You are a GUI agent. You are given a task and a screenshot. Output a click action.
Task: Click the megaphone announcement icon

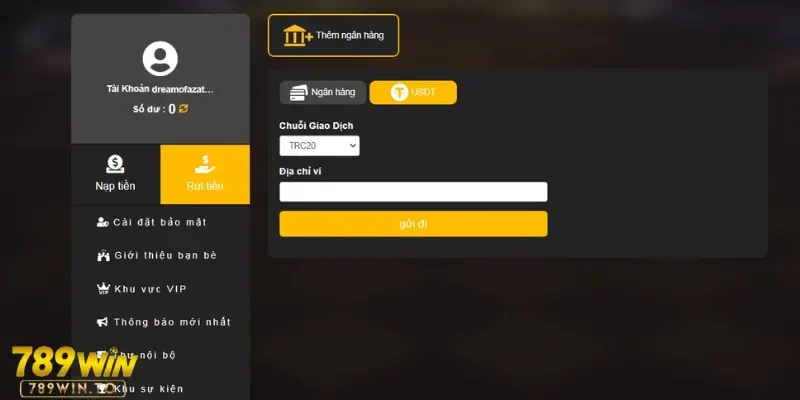103,322
